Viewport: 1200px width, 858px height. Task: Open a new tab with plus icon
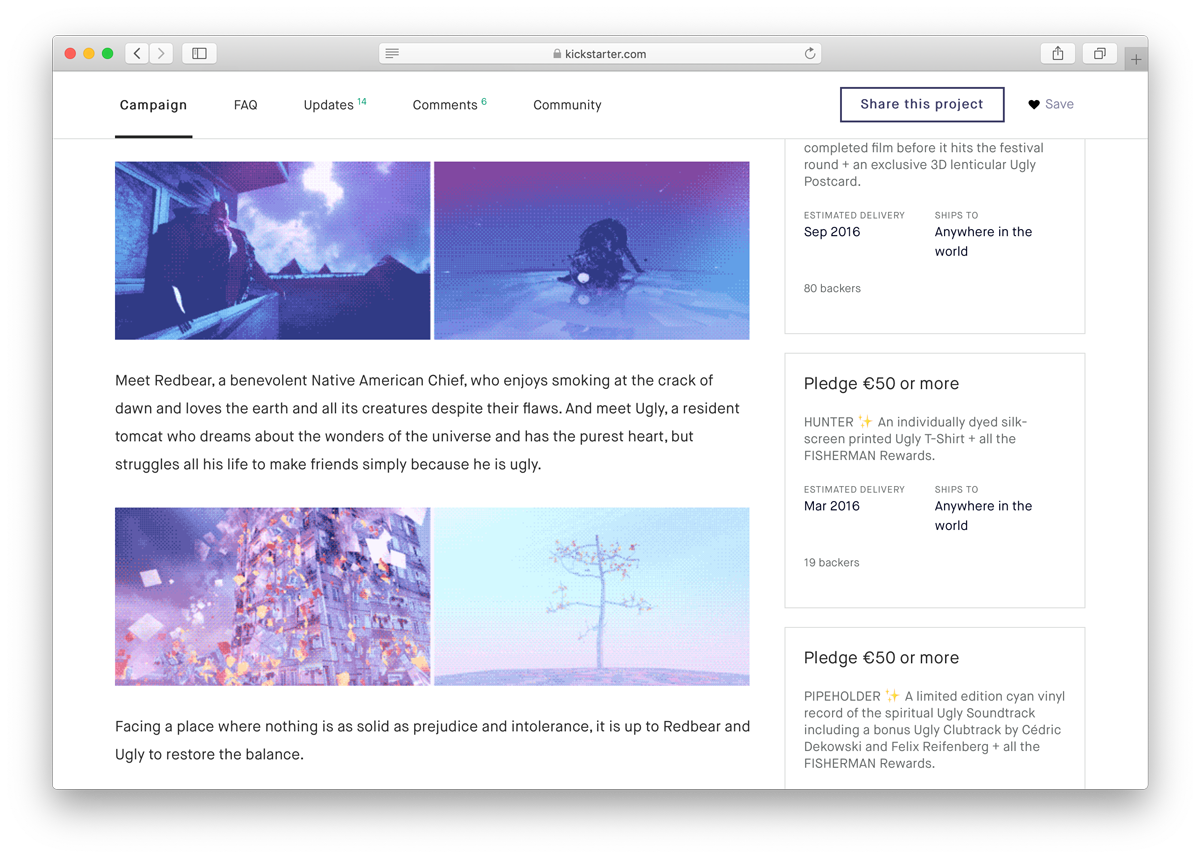click(x=1135, y=60)
